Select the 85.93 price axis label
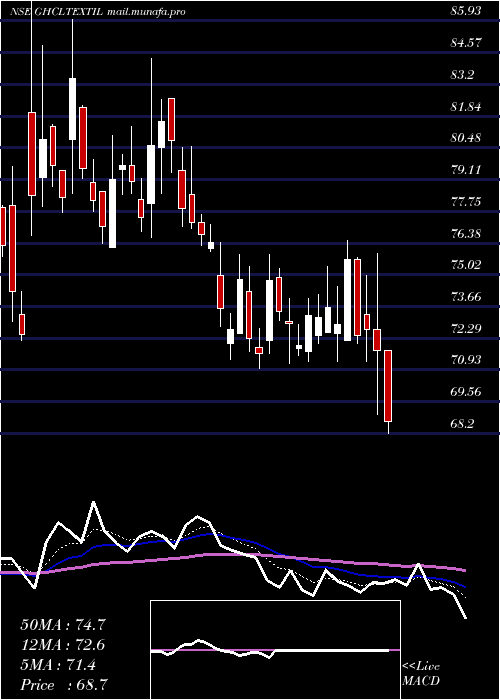 click(466, 11)
